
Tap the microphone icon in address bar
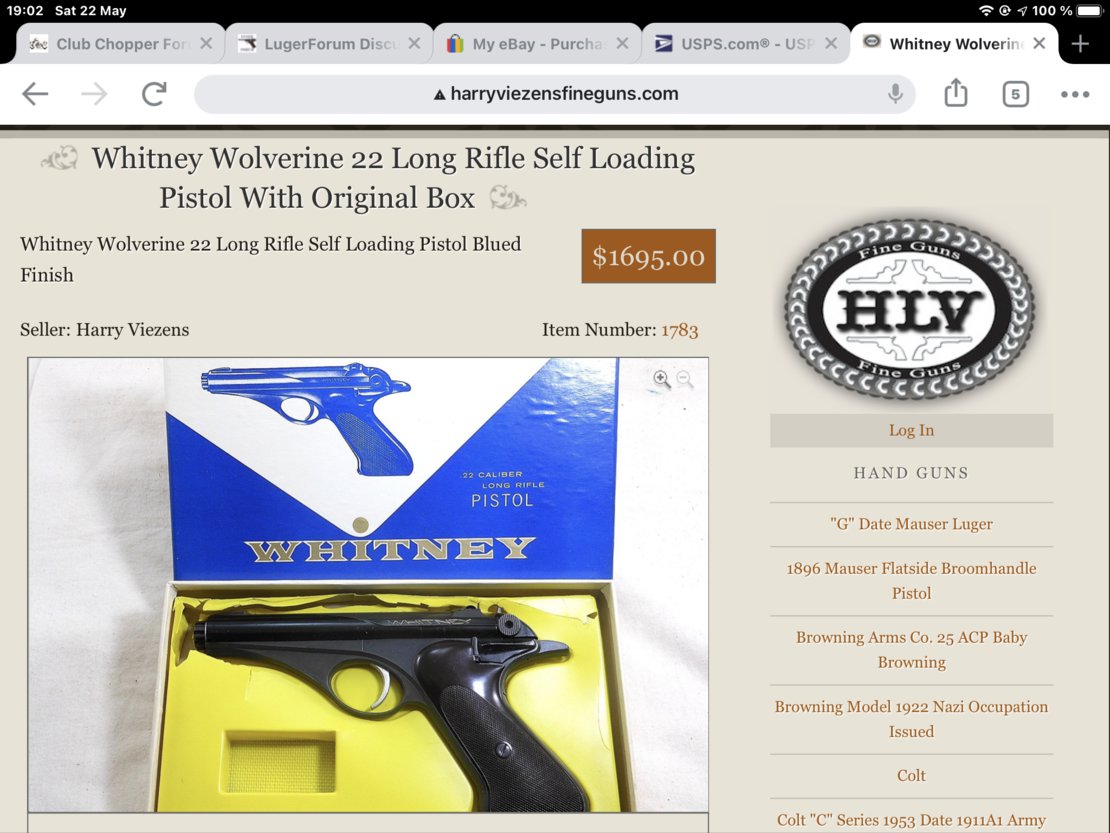tap(895, 93)
